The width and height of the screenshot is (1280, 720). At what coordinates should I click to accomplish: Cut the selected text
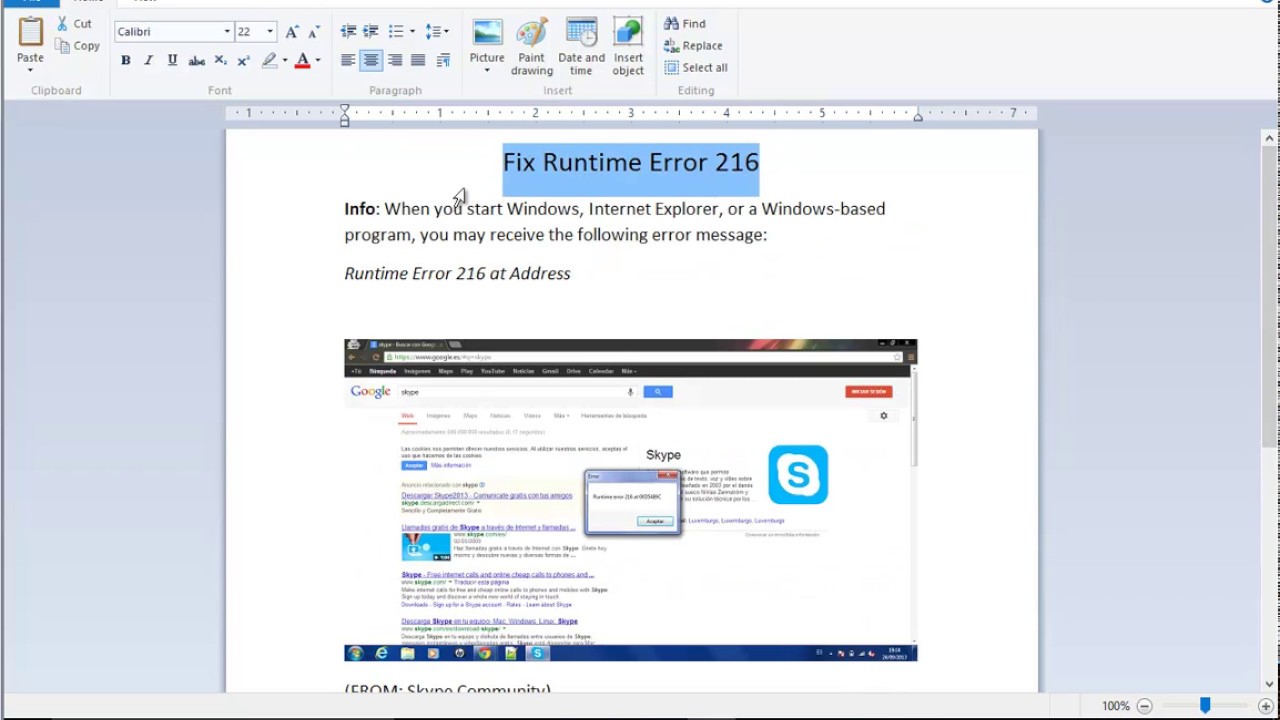[x=73, y=24]
